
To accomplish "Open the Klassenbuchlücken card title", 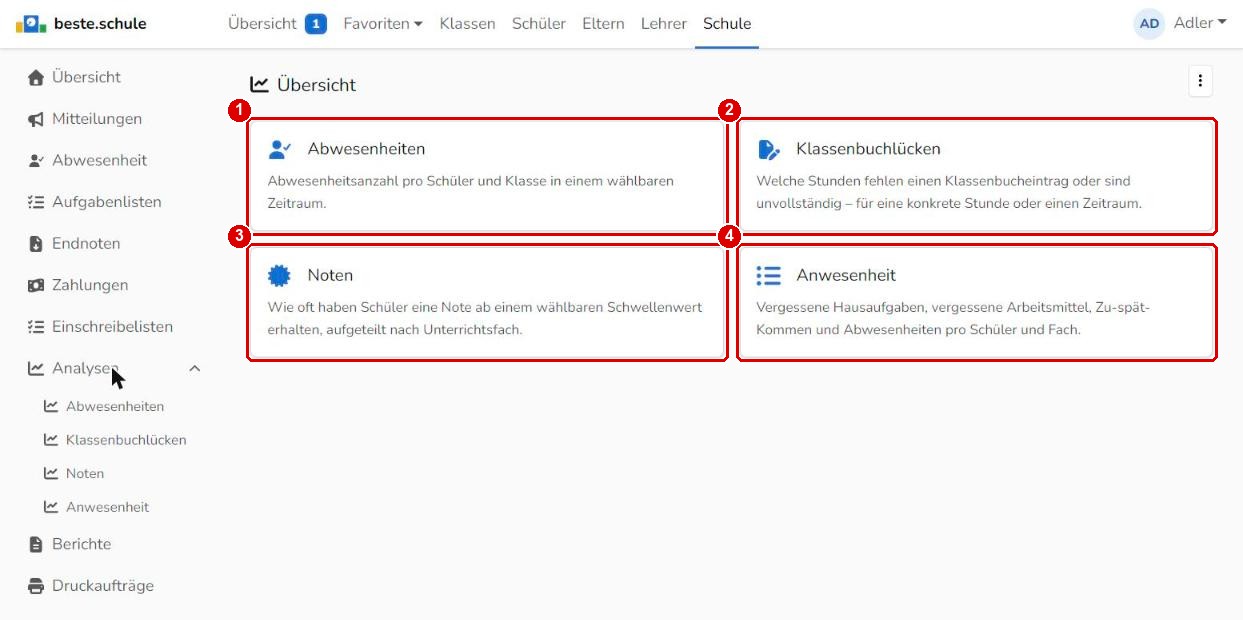I will point(868,149).
